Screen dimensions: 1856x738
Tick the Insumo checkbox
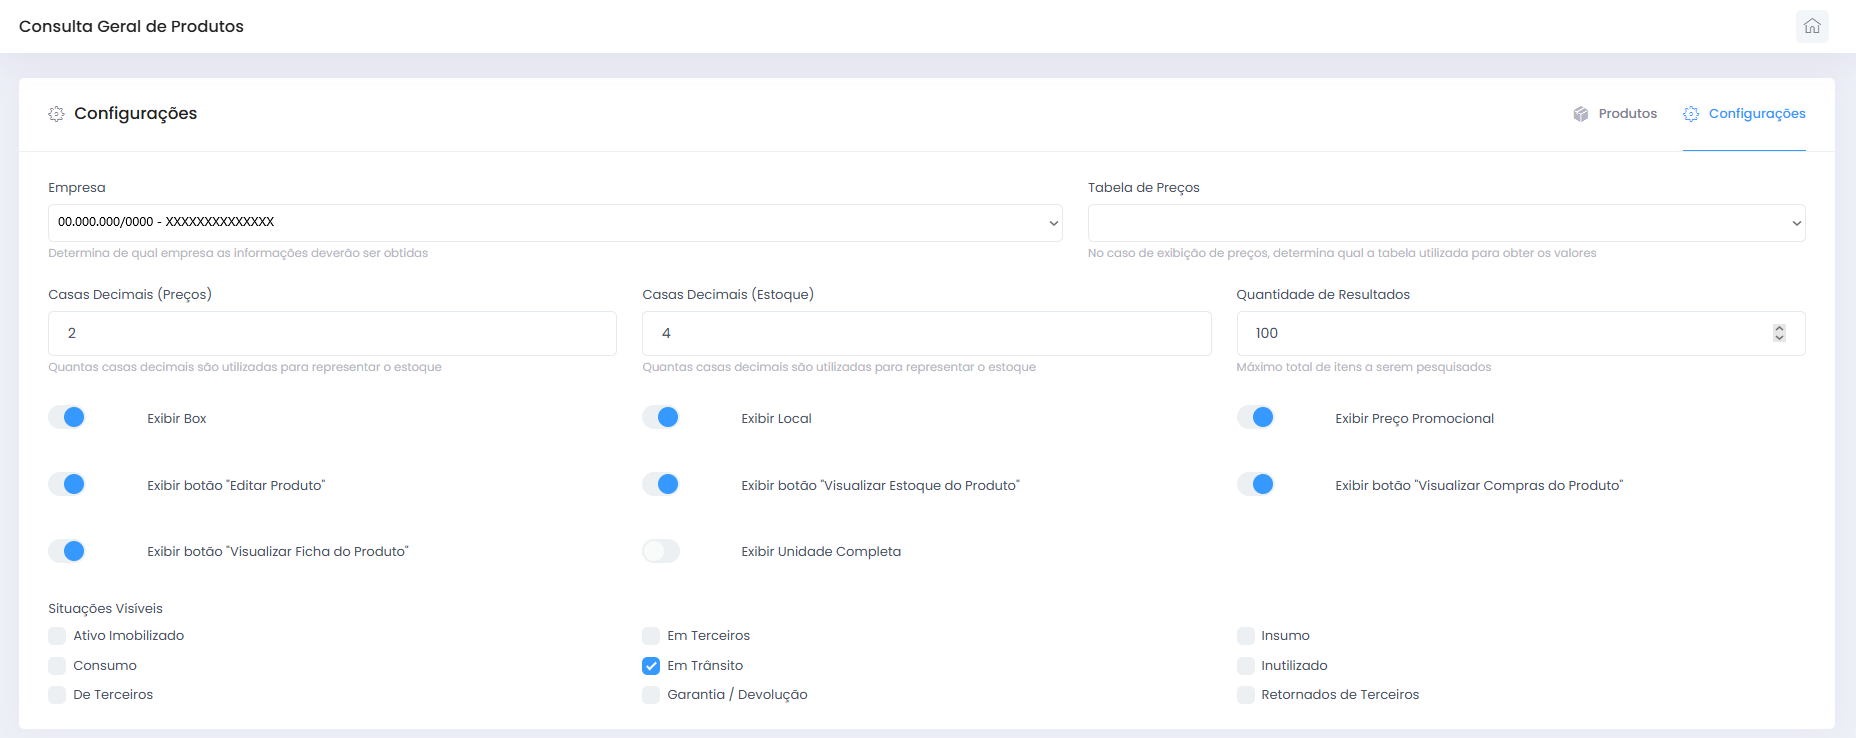tap(1245, 636)
